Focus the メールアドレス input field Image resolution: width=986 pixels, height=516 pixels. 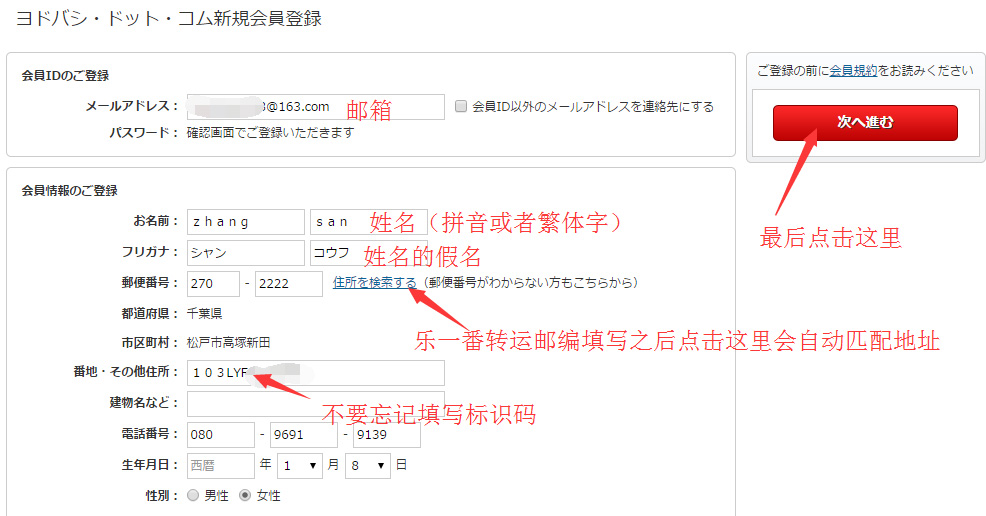[316, 107]
